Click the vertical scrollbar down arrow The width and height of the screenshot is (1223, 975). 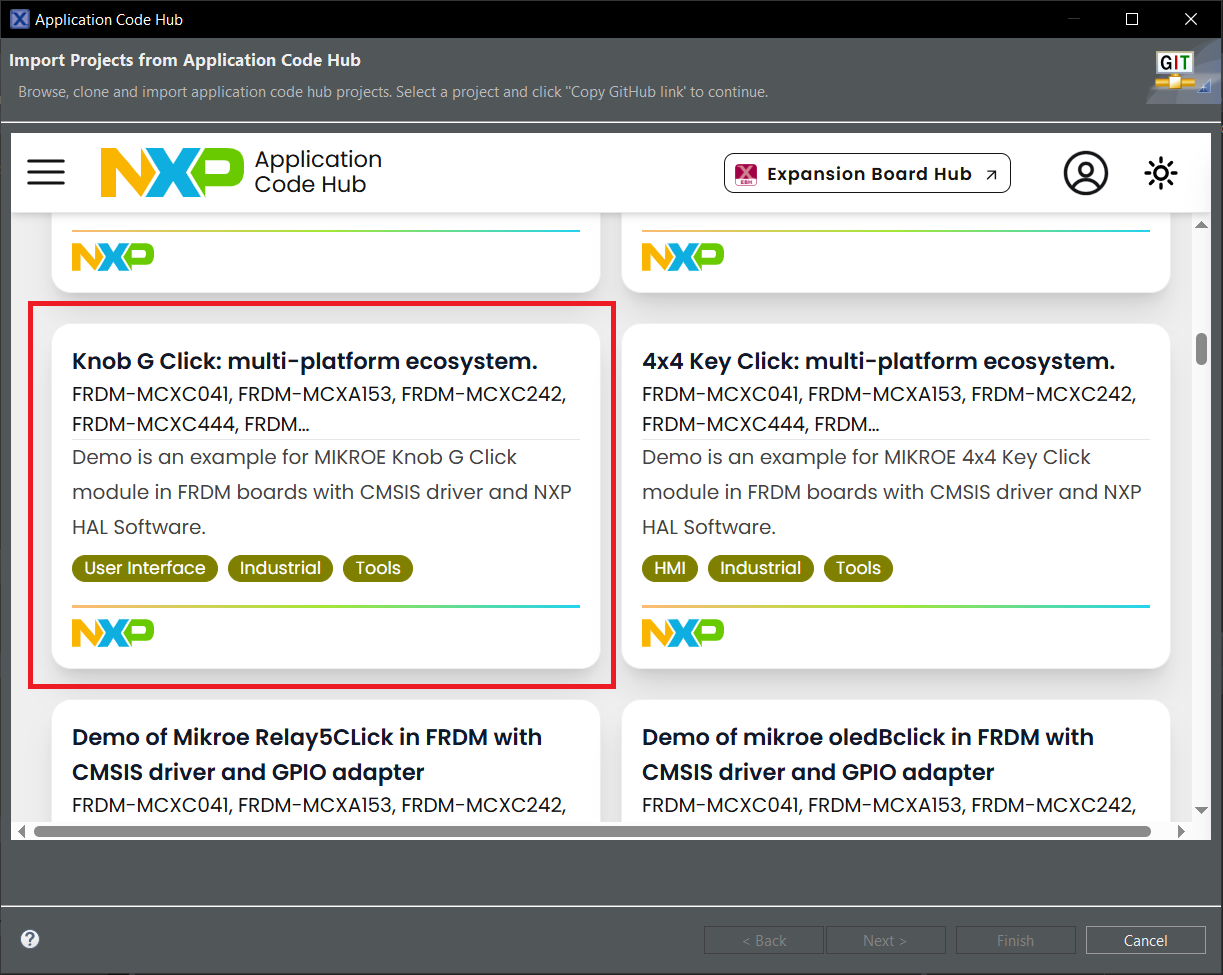click(x=1201, y=809)
